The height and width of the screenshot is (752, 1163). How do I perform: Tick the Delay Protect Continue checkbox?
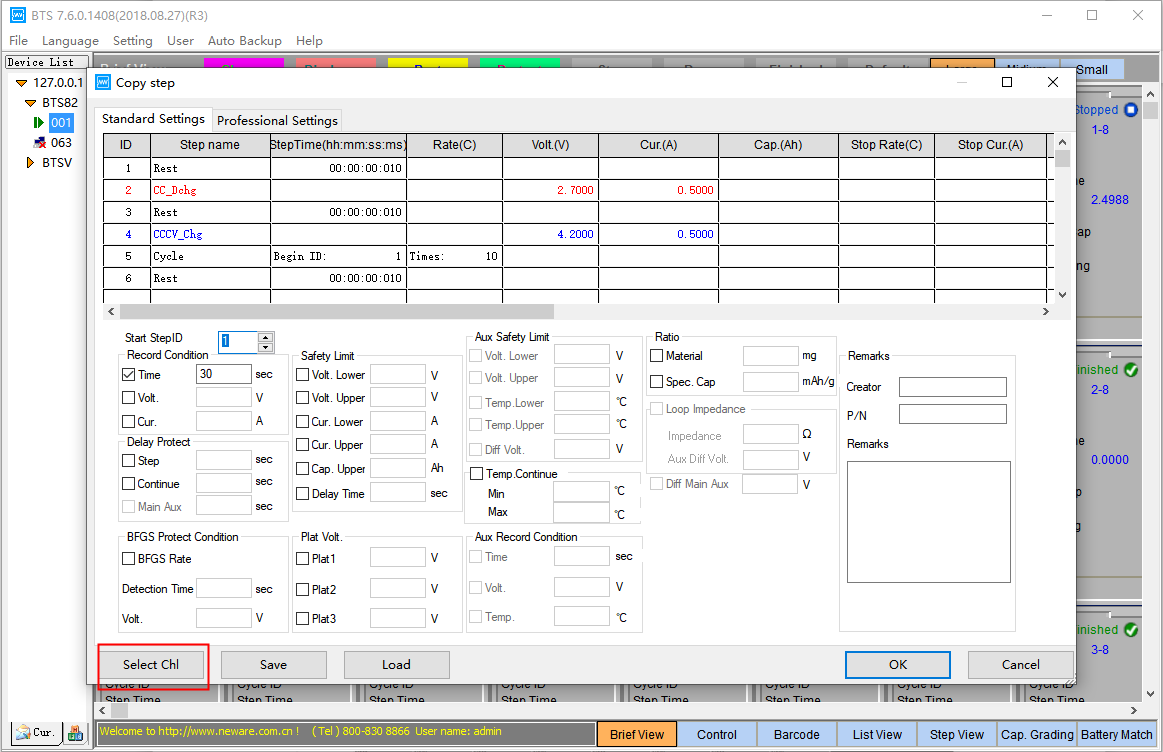point(128,484)
